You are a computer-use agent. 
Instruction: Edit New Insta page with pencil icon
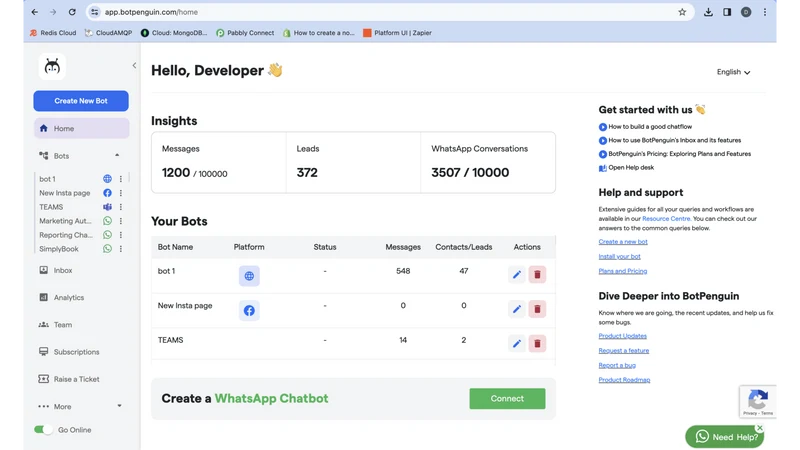tap(517, 309)
